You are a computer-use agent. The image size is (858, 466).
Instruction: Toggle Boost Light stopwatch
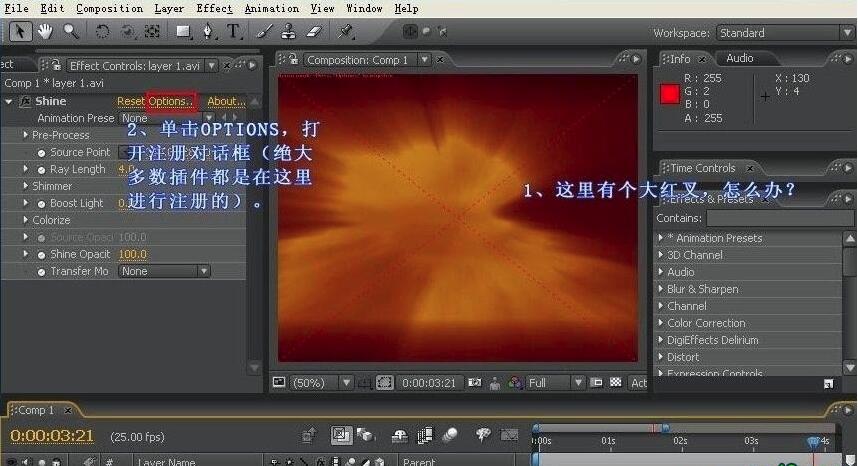click(41, 203)
